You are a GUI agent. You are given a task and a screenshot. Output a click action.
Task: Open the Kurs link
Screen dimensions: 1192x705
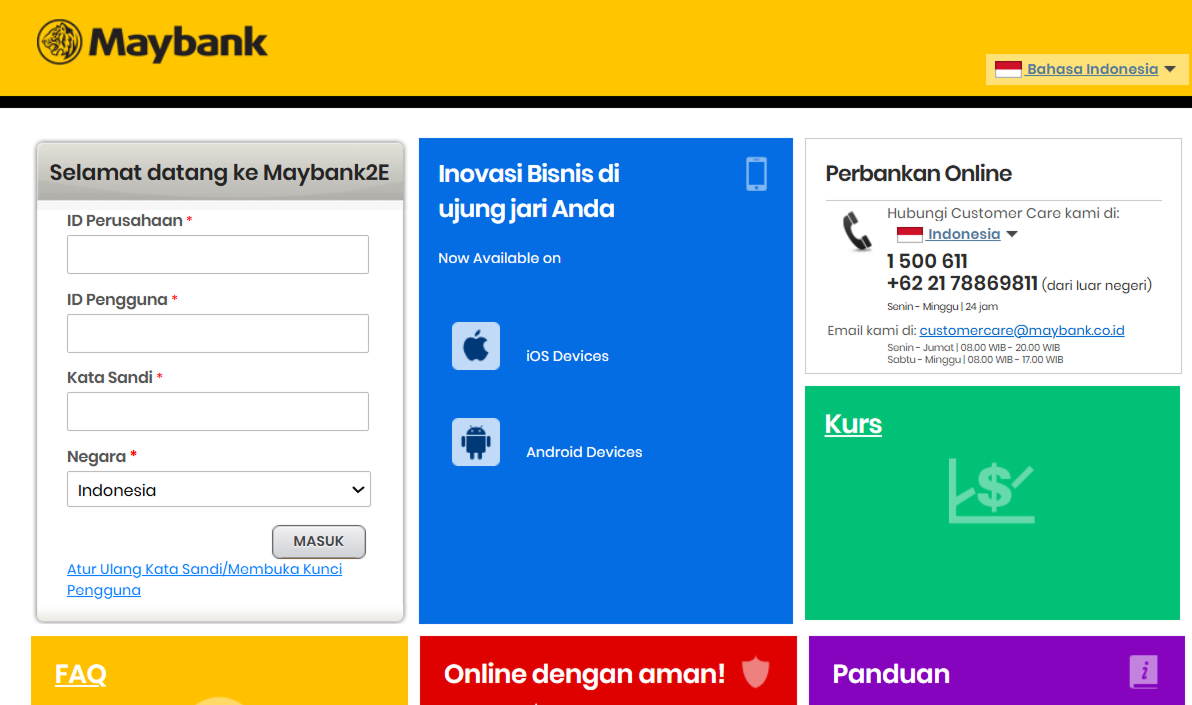coord(853,424)
